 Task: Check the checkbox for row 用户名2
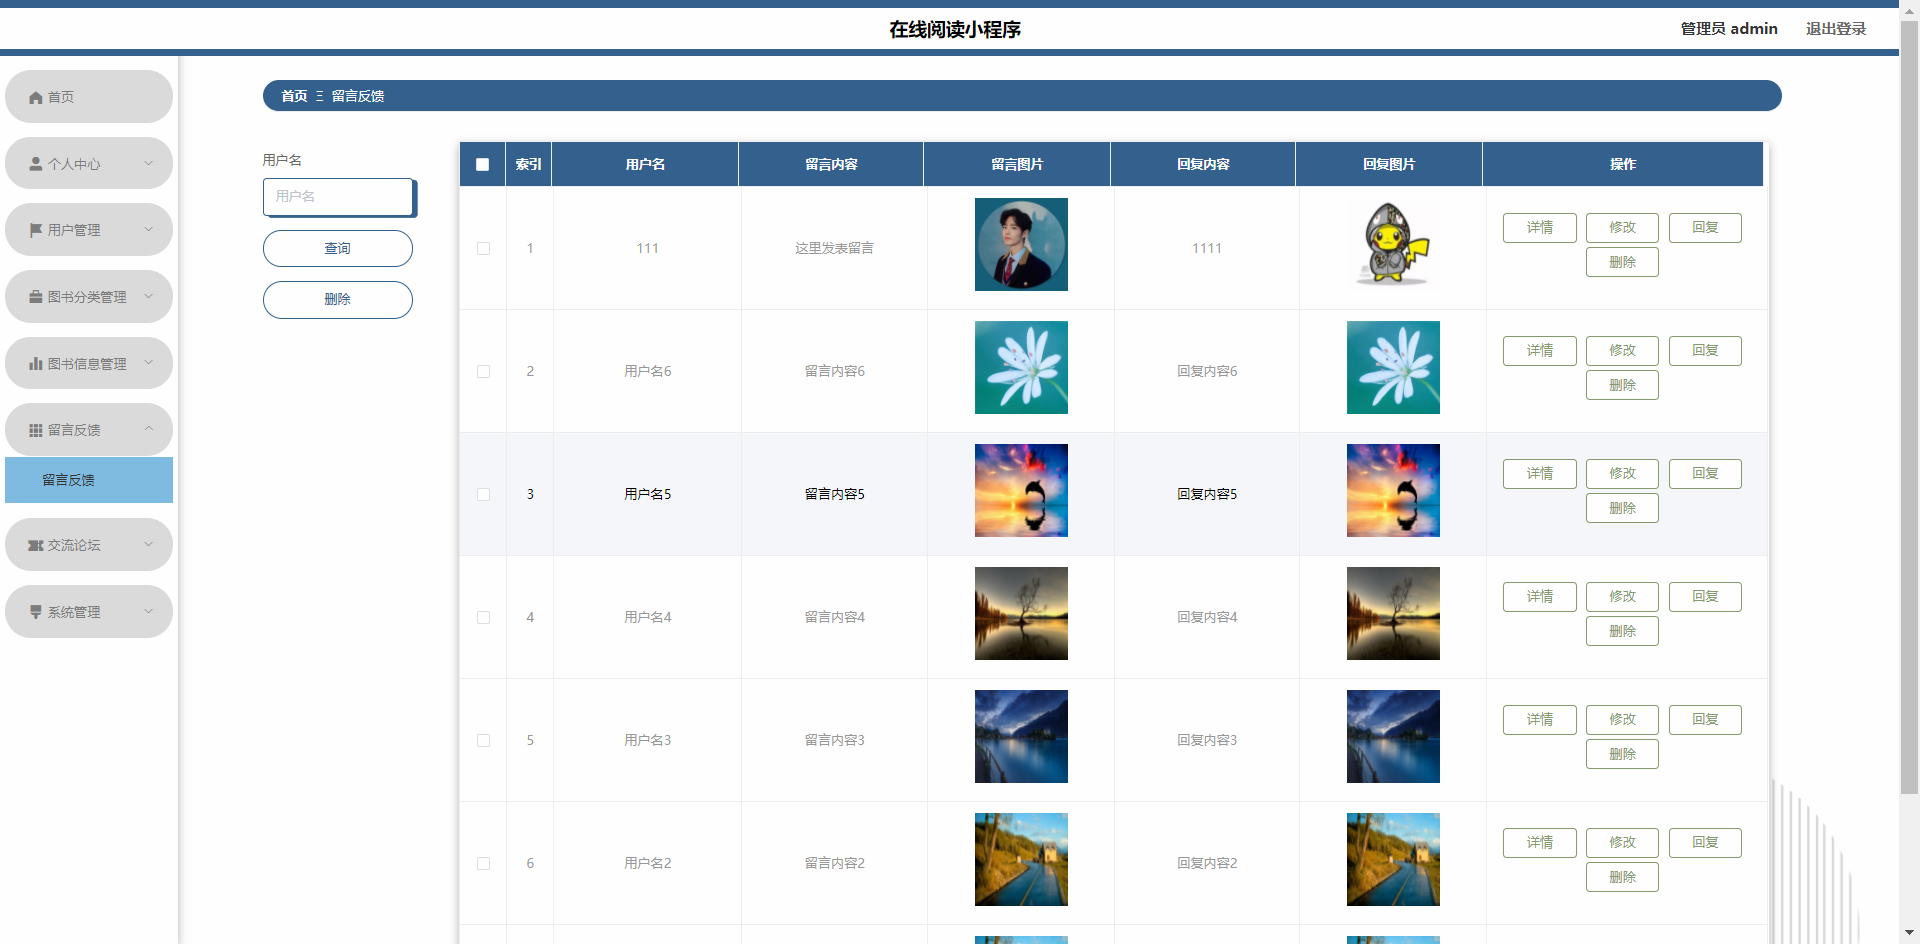point(484,863)
